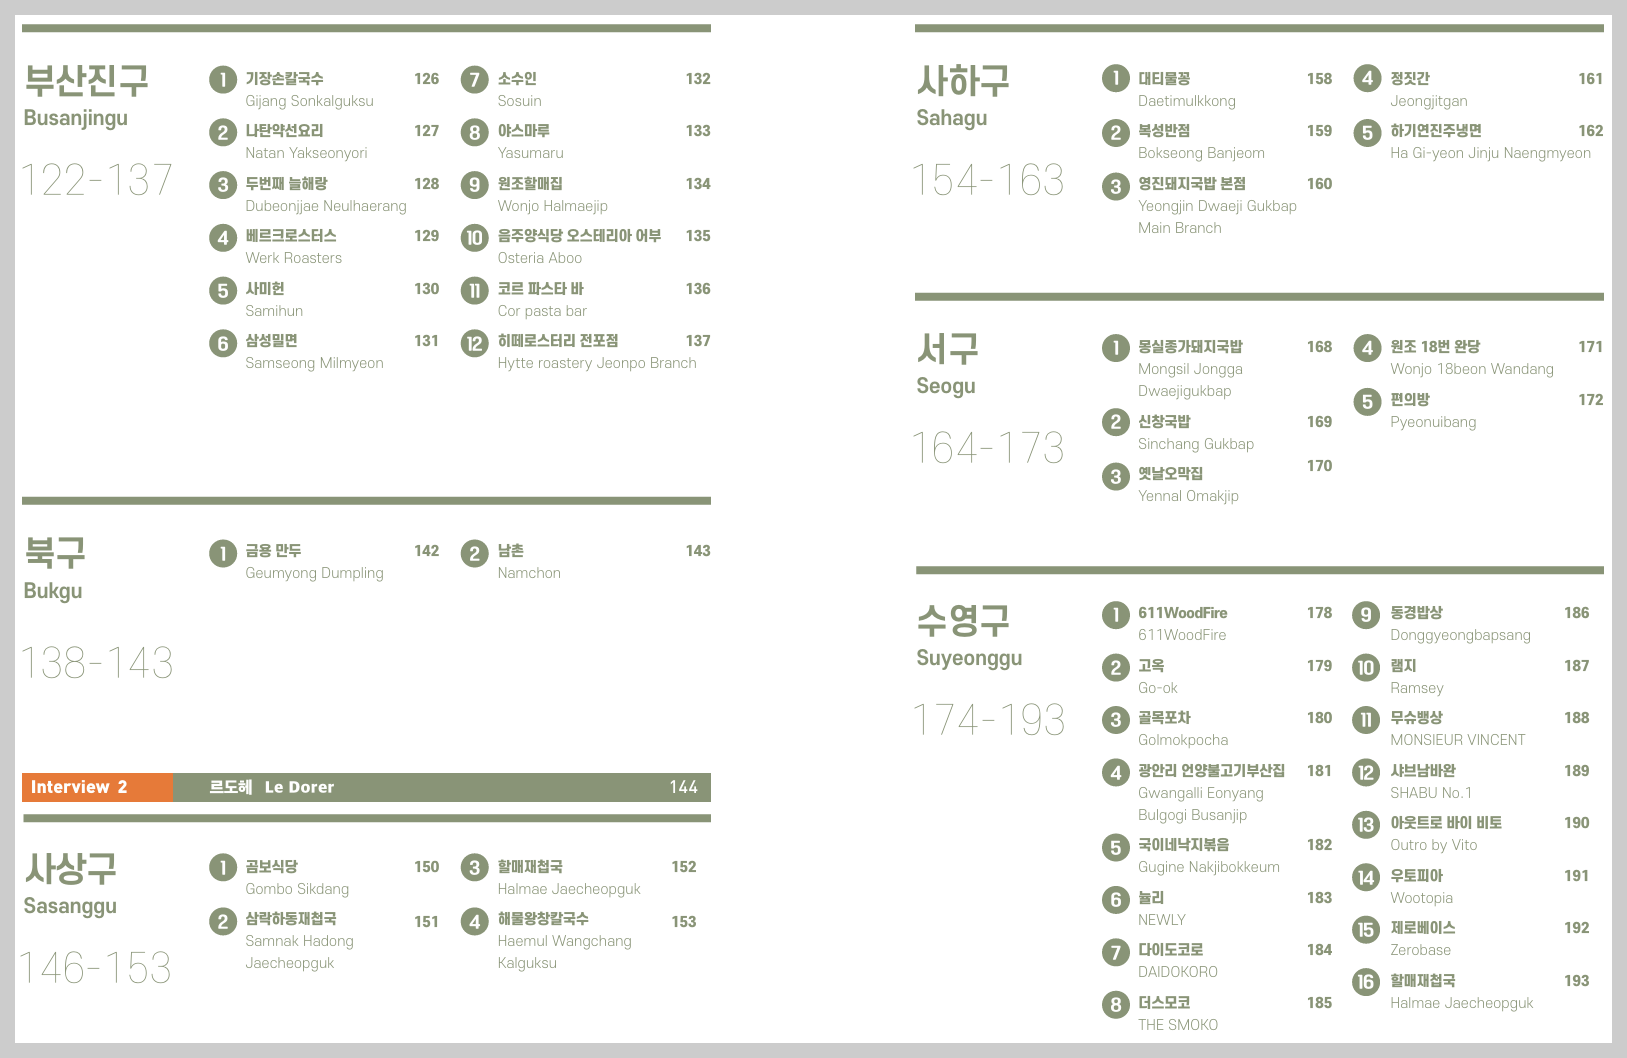Select Yeongjin Dwaeji Gukbap Main Branch
This screenshot has height=1058, width=1627.
[x=1217, y=205]
